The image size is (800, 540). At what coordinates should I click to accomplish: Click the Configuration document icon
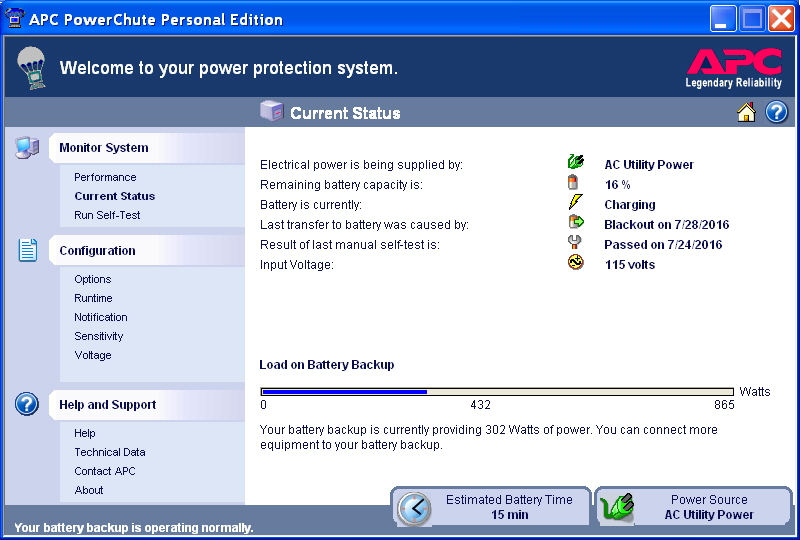point(28,251)
